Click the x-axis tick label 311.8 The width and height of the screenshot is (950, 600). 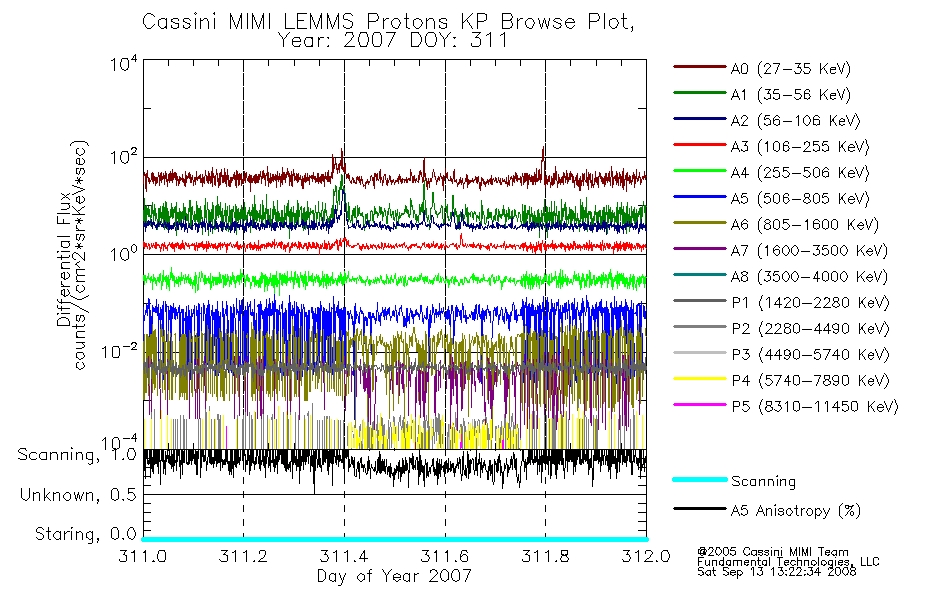pos(545,556)
